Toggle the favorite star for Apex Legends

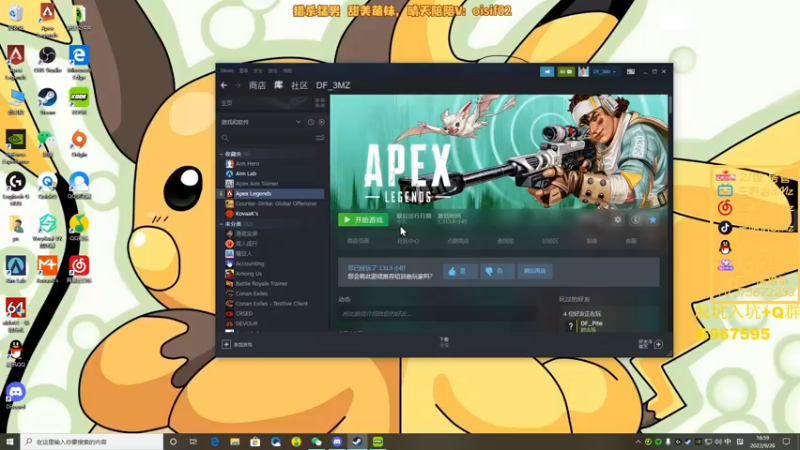(x=653, y=220)
